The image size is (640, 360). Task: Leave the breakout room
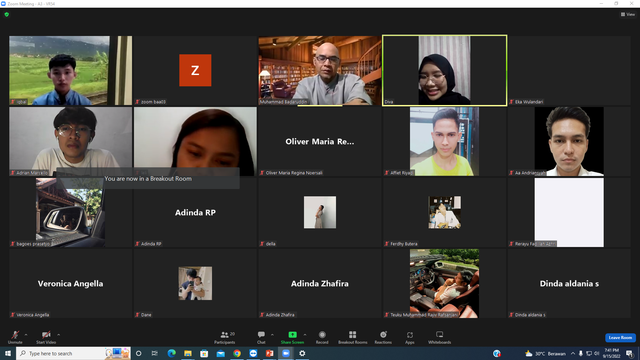click(x=620, y=338)
